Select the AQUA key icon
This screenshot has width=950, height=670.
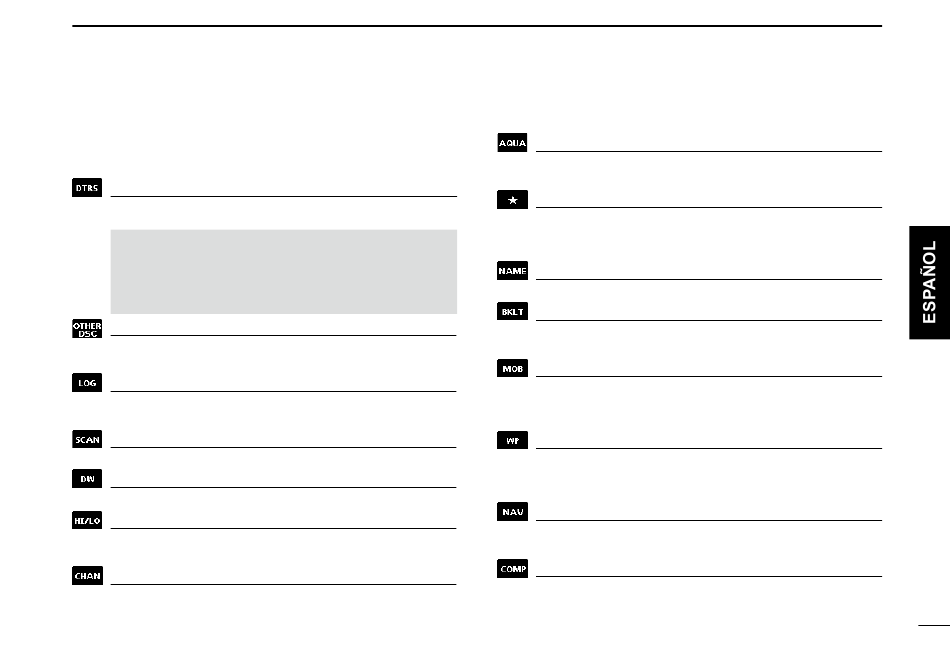click(512, 142)
